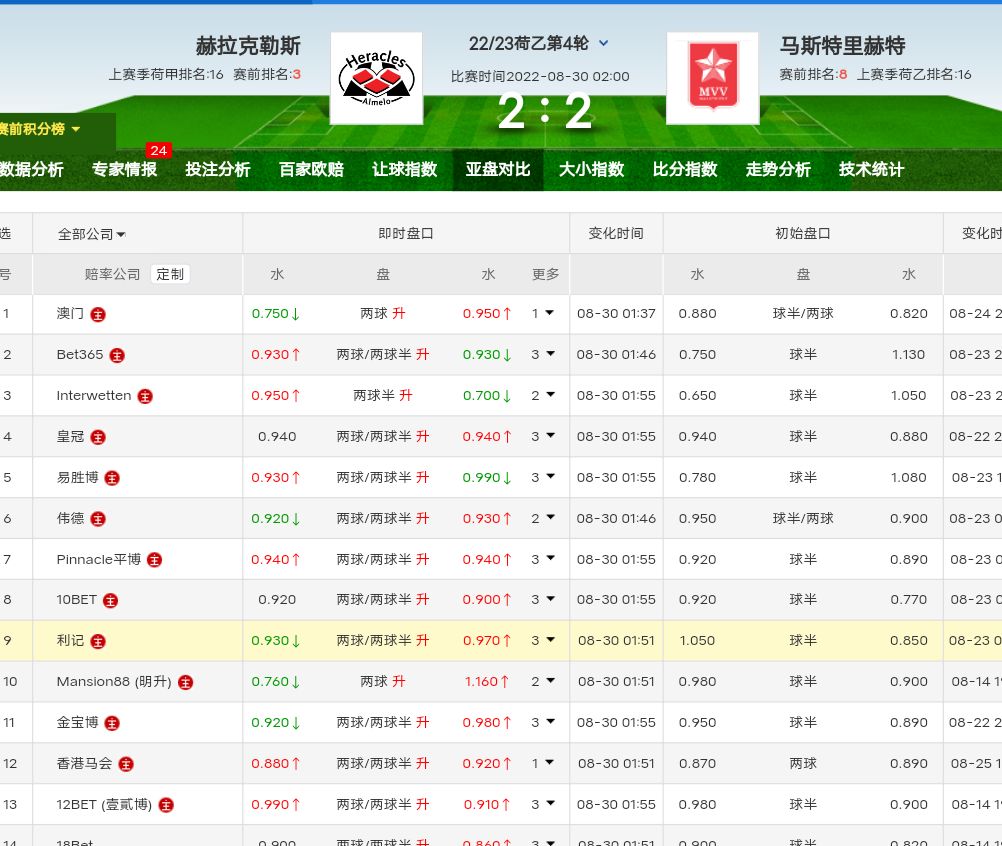Select the Mansion88 (明升) company row
Screen dimensions: 1002x846
114,682
